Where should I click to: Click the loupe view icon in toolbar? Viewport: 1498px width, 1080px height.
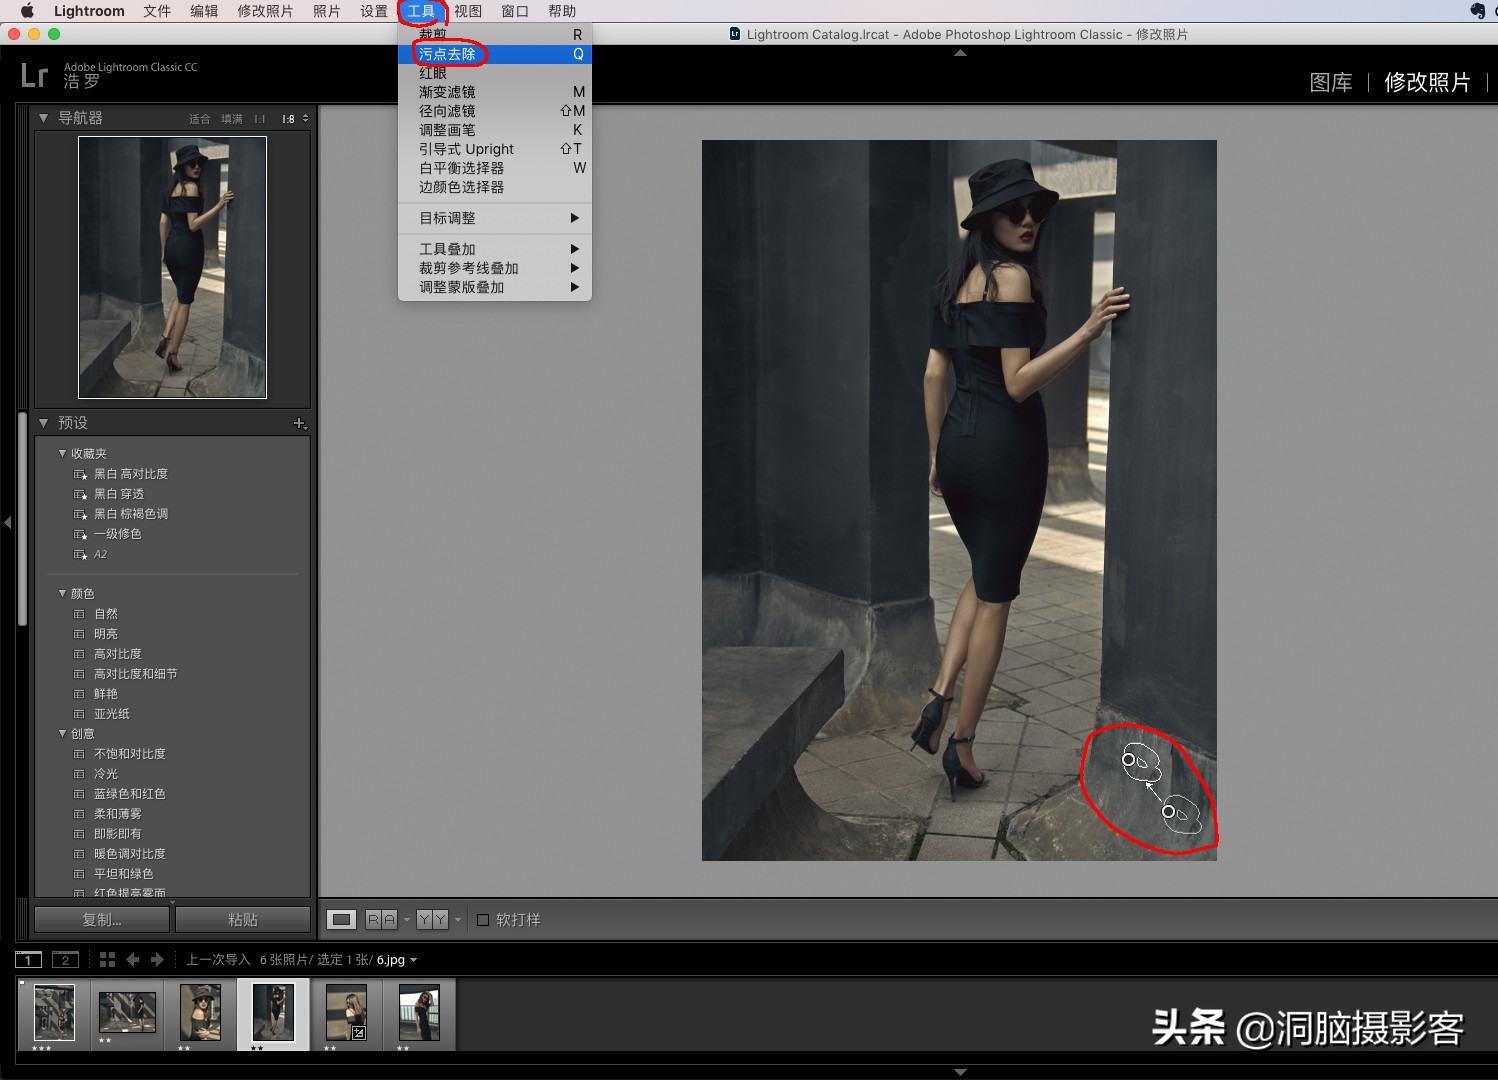click(x=342, y=919)
